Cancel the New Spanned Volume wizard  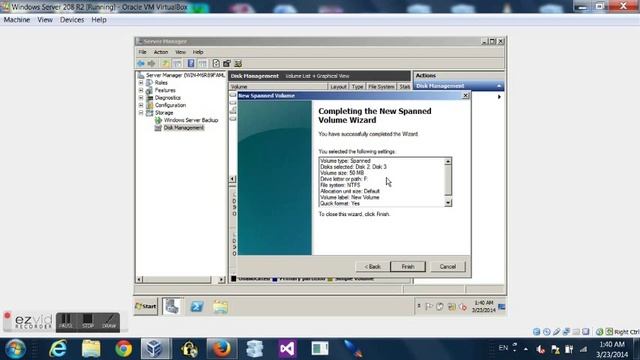(447, 267)
